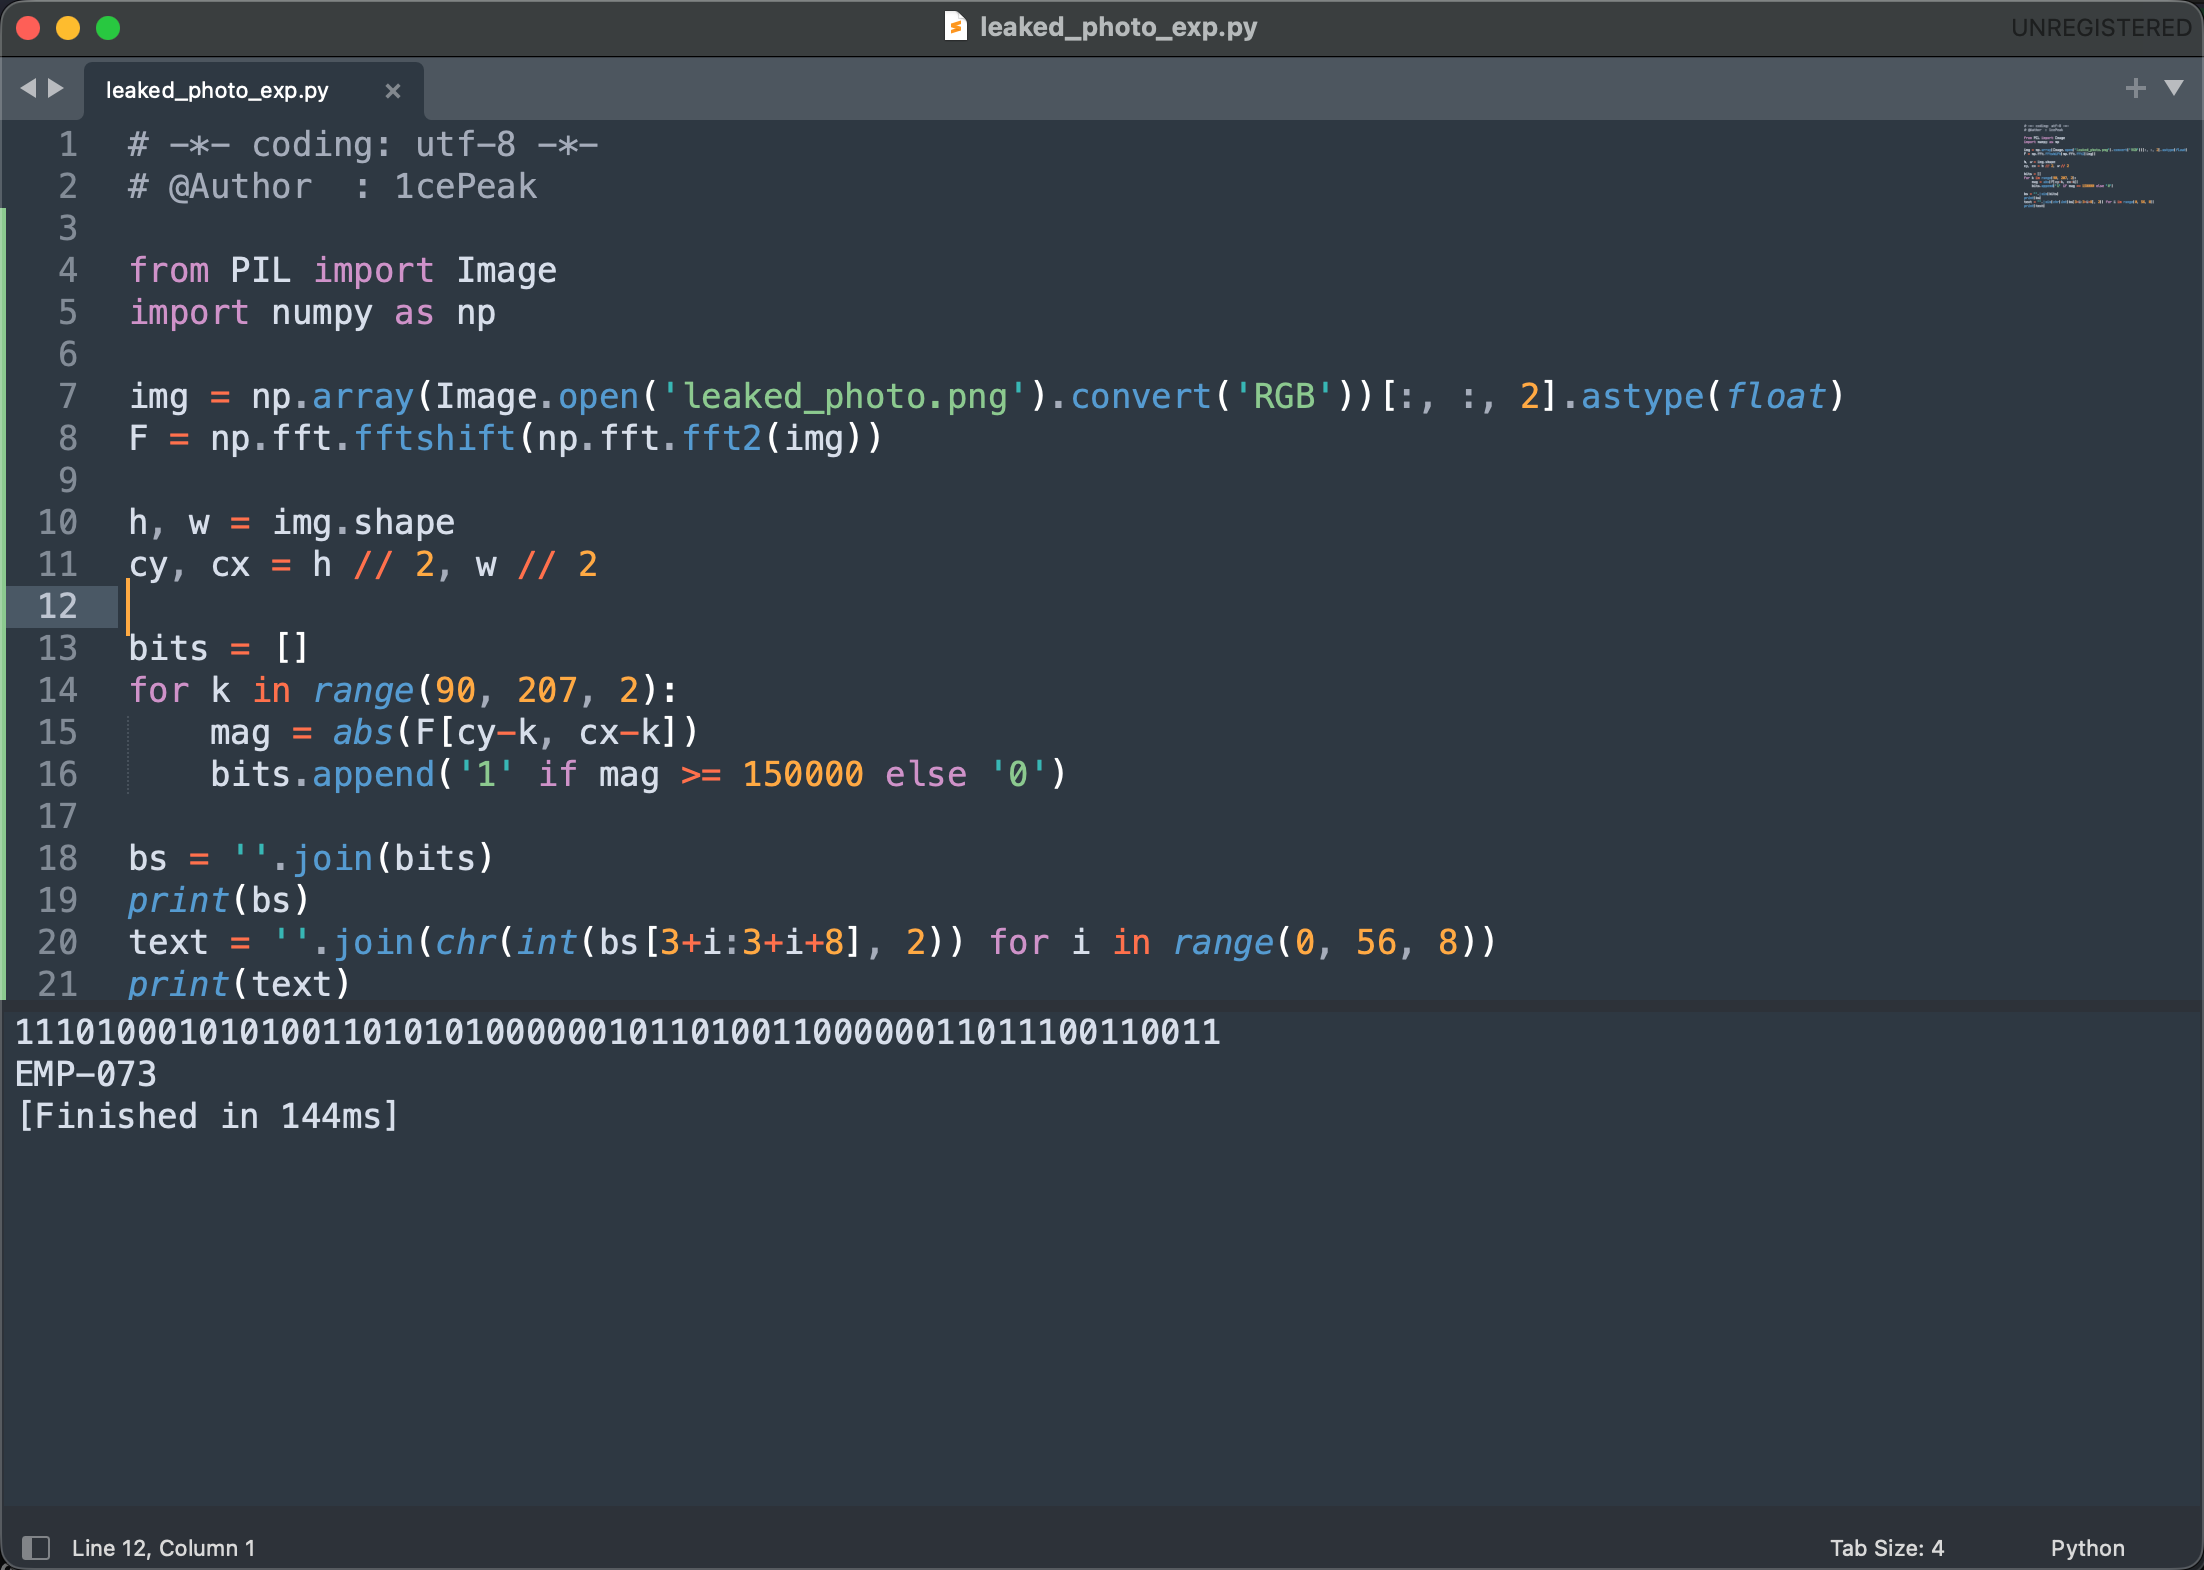
Task: Click the green fullscreen window button
Action: click(108, 28)
